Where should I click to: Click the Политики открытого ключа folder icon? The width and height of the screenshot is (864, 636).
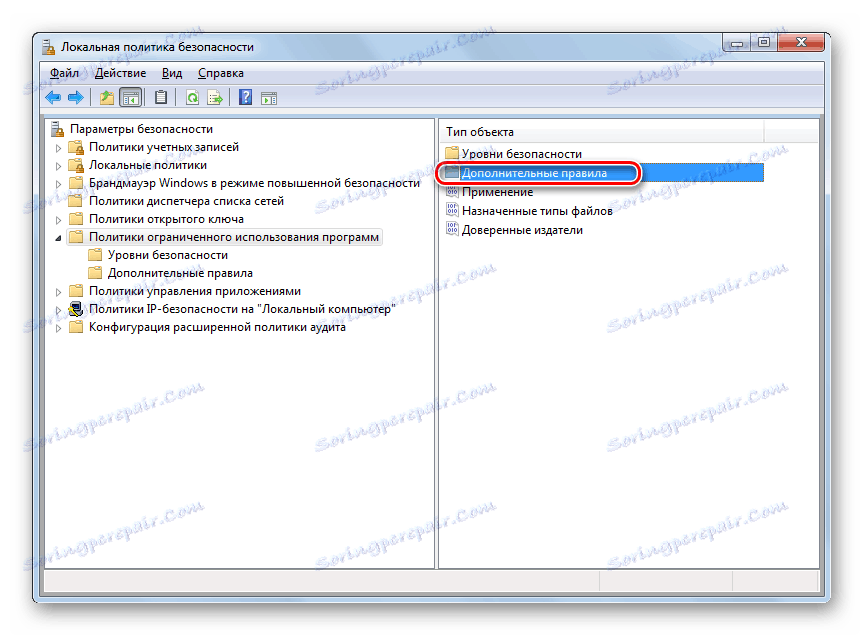click(75, 219)
